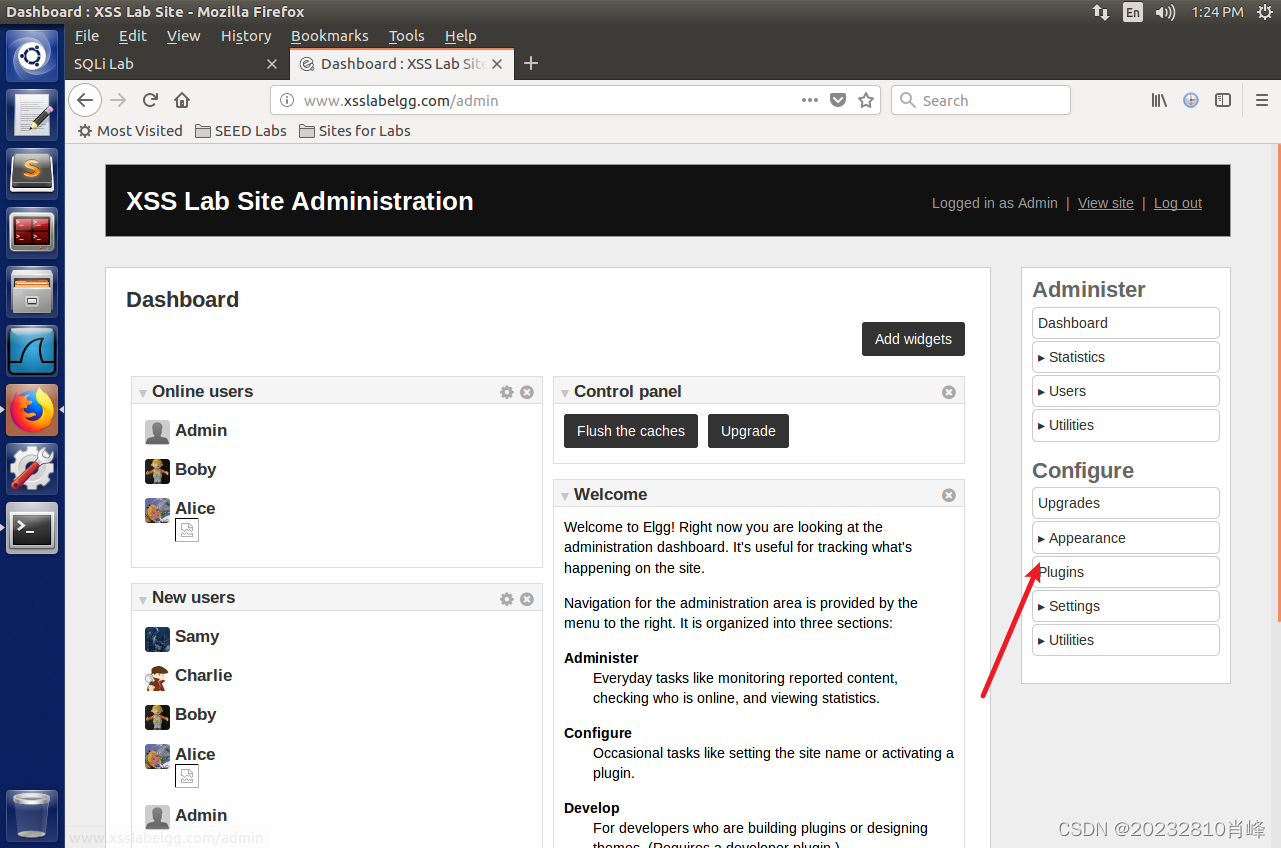Open the Bookmarks menu
The width and height of the screenshot is (1281, 848).
(330, 36)
